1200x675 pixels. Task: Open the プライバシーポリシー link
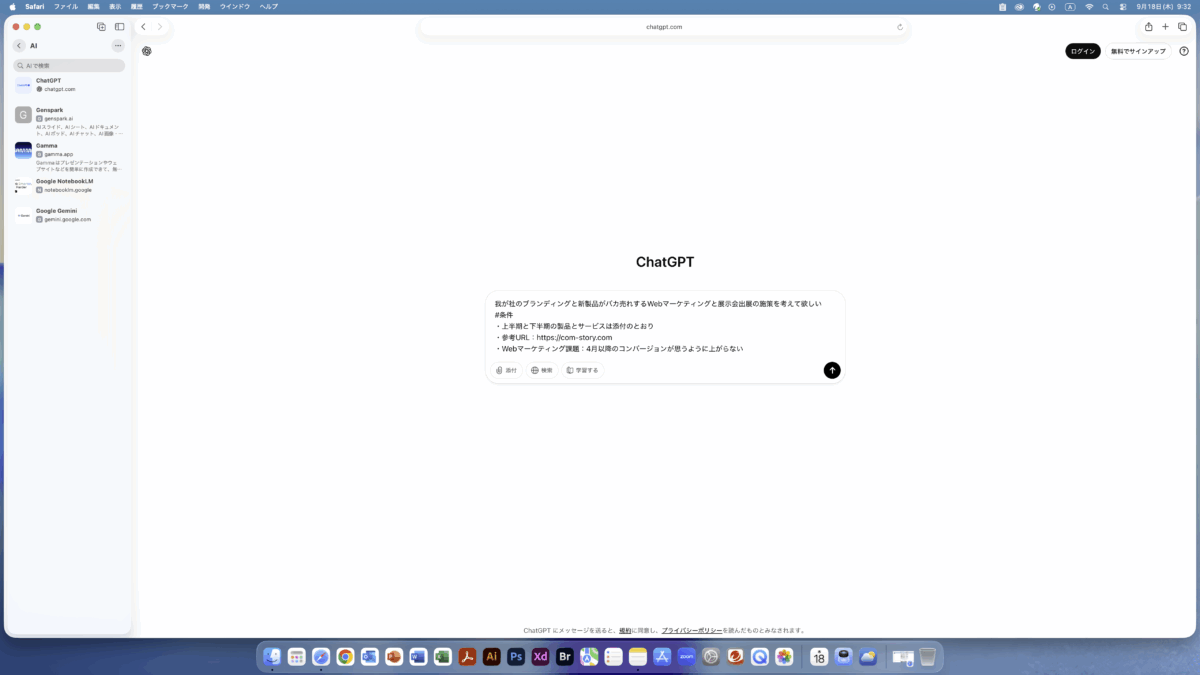coord(691,631)
